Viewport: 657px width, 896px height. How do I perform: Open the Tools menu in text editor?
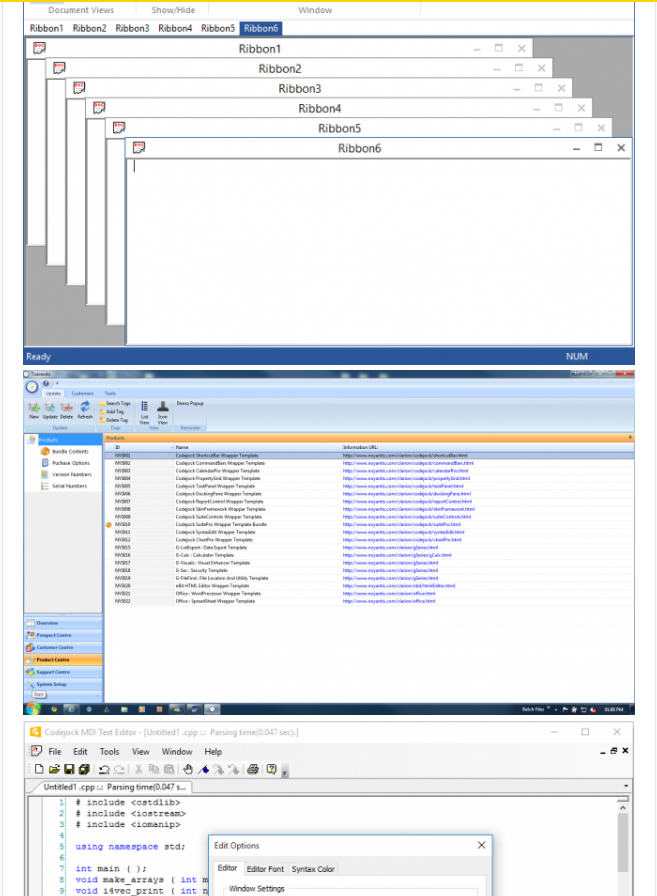[x=109, y=751]
